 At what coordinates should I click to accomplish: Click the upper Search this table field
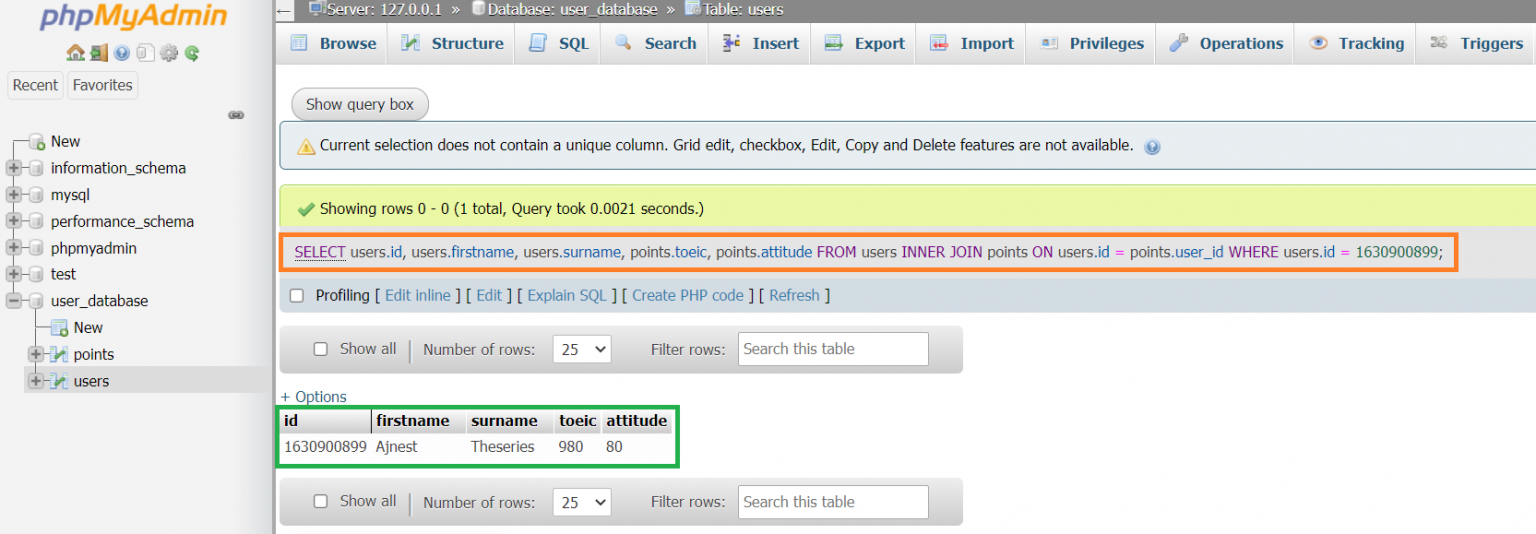833,349
